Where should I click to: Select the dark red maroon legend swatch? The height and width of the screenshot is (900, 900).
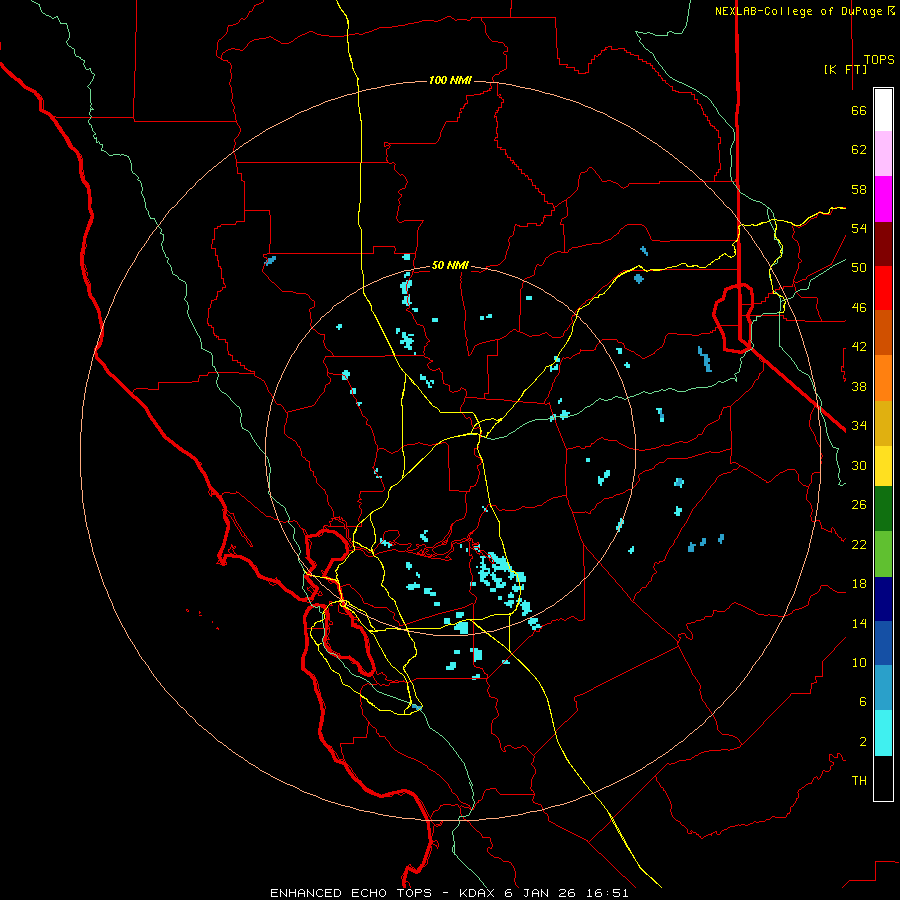(x=883, y=244)
